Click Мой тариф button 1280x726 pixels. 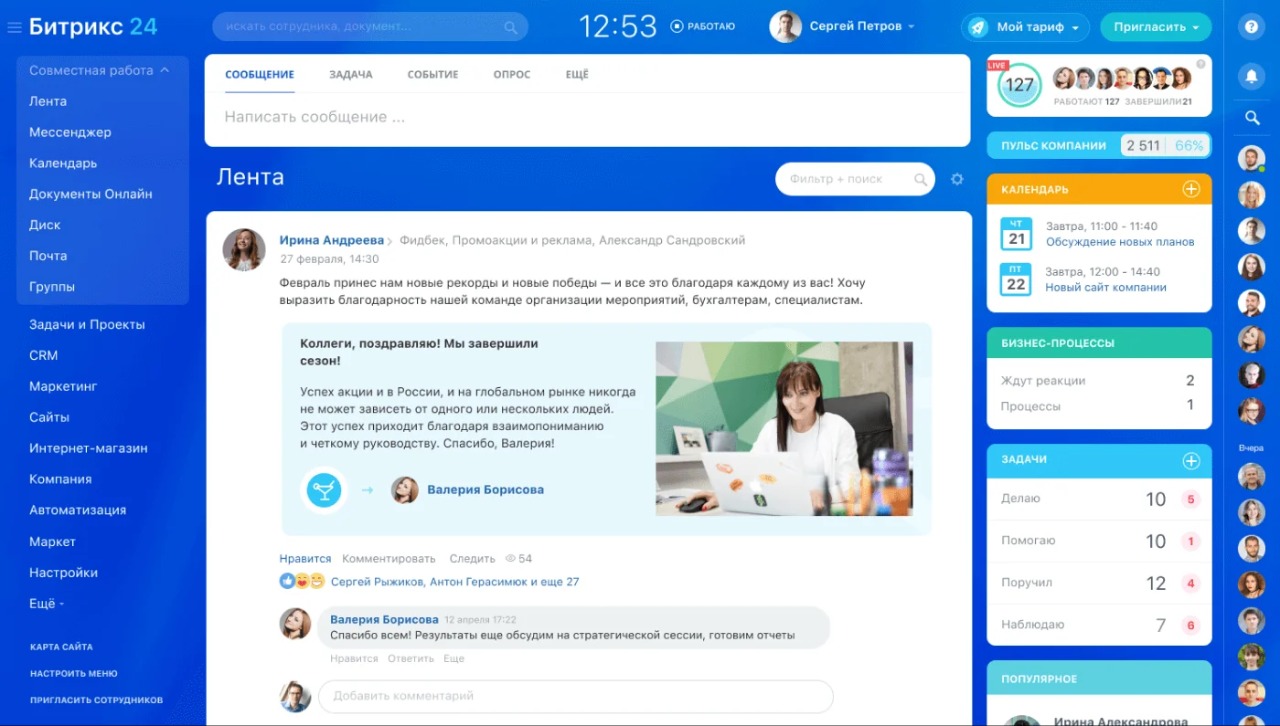click(x=1025, y=27)
